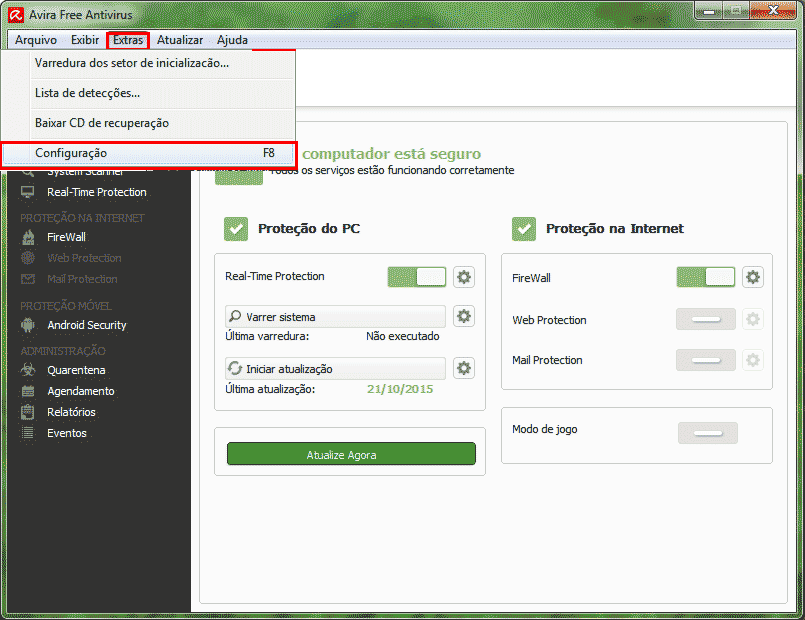
Task: Click the Varrer sistema button
Action: [x=335, y=317]
